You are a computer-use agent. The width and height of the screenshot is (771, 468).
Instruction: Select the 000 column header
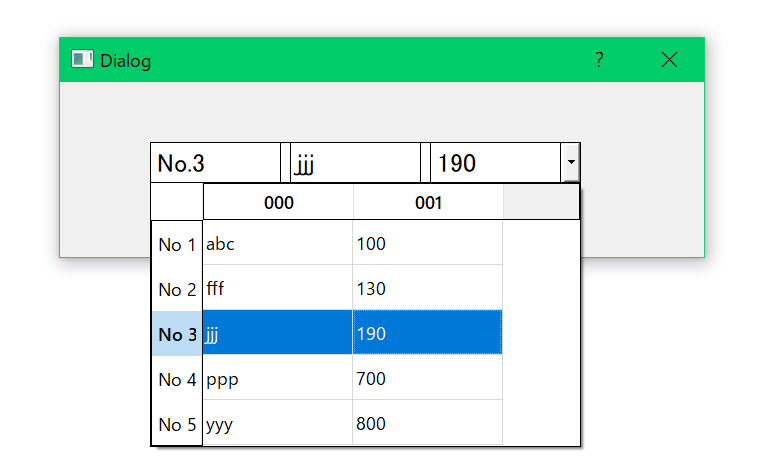click(278, 202)
